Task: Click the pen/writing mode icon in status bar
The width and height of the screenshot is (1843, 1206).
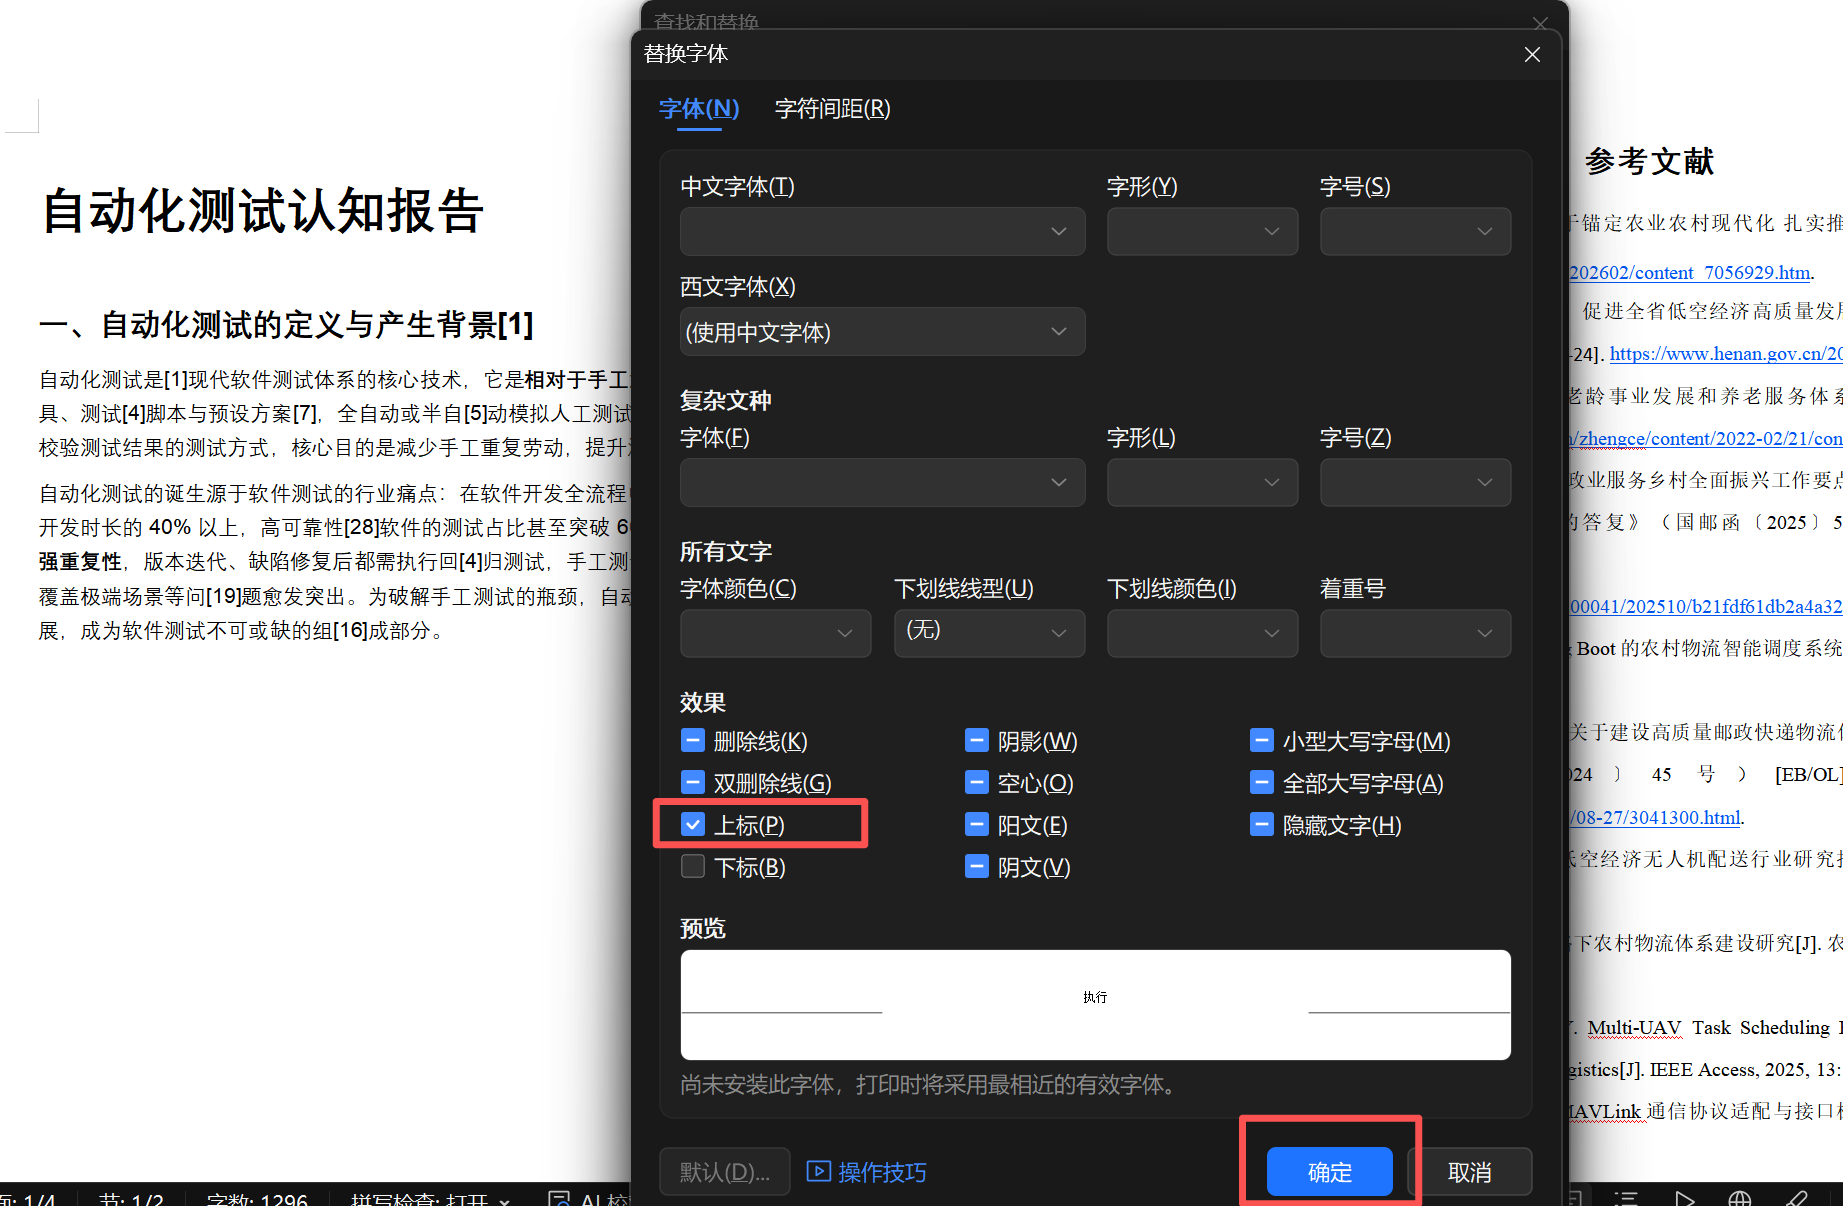Action: [1797, 1198]
